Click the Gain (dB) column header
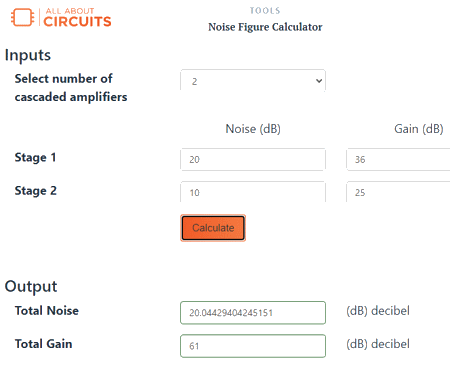Screen dimensions: 450x365 419,129
